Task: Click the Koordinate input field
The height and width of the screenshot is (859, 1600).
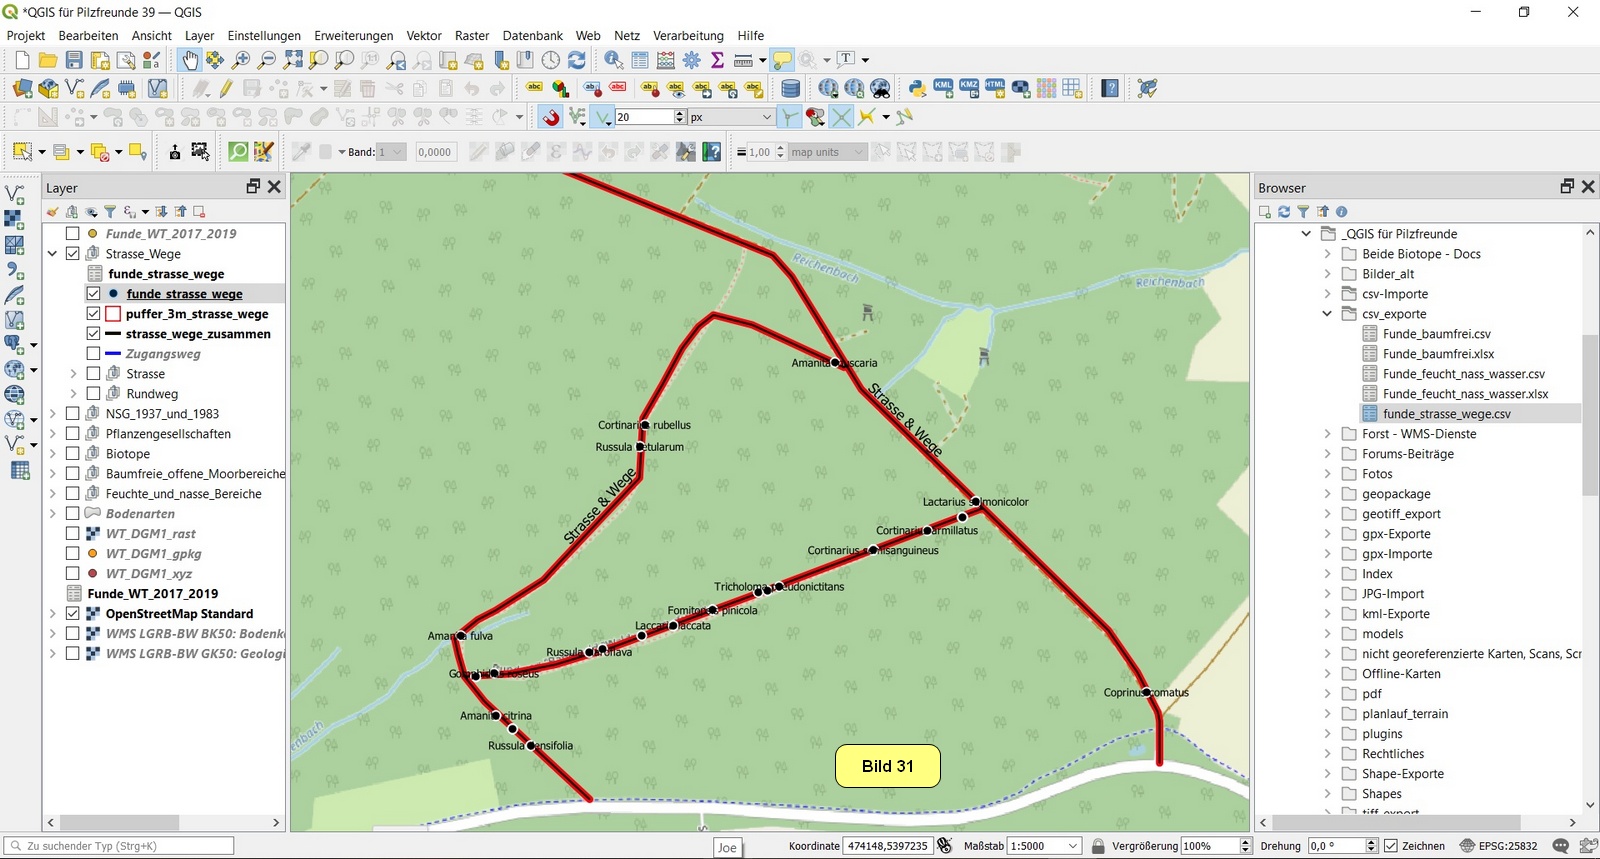Action: coord(887,846)
